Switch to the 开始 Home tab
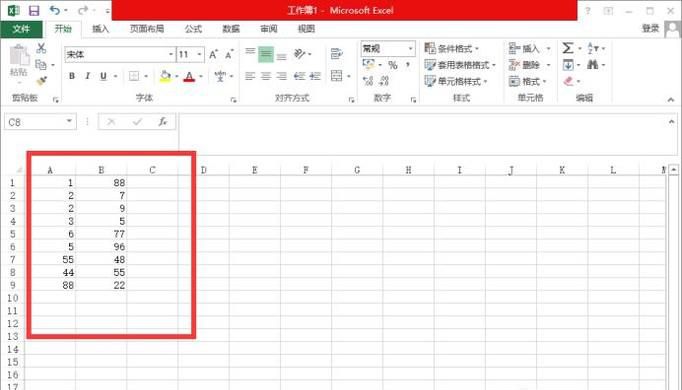Screen dimensions: 682x390 pos(63,29)
